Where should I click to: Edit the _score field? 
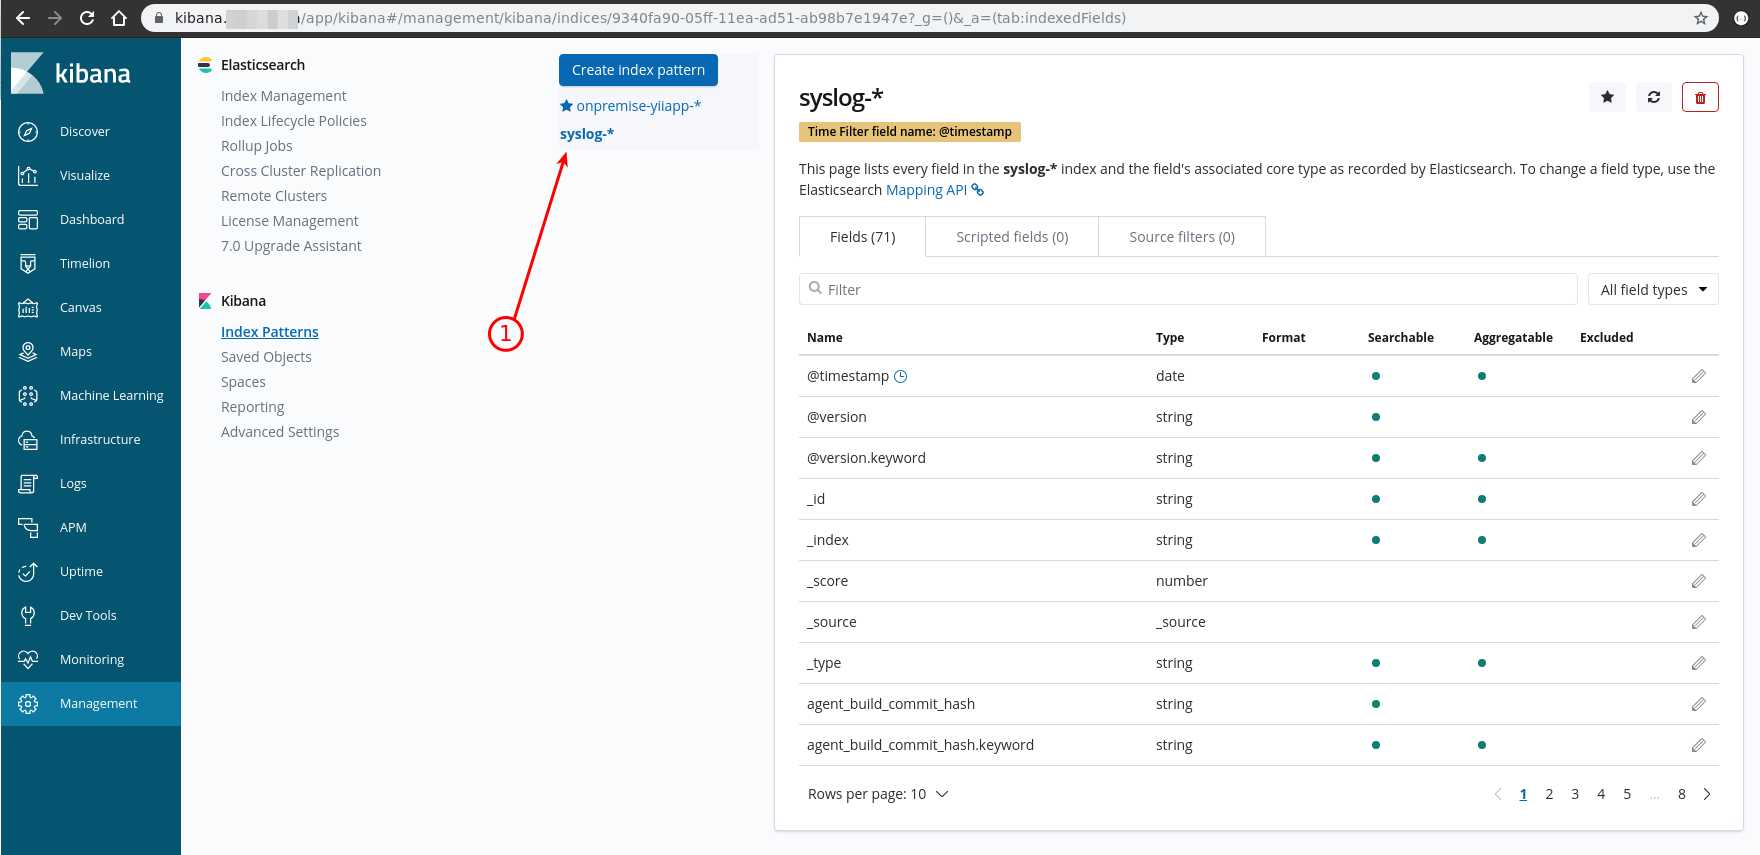click(1698, 581)
